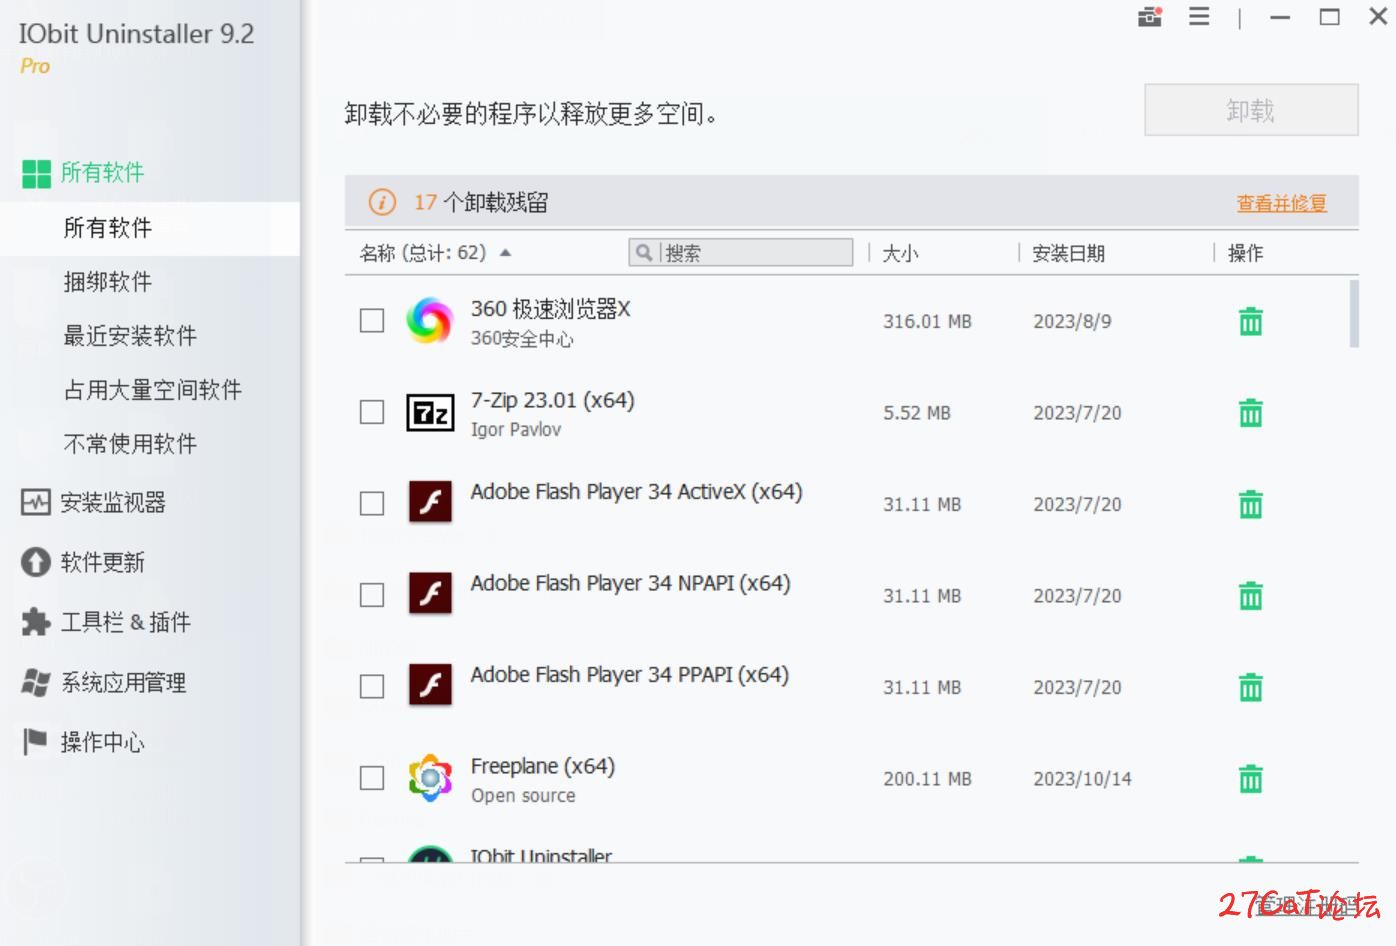Click the Adobe Flash Player 34 NPAPI name
This screenshot has width=1396, height=946.
point(630,583)
